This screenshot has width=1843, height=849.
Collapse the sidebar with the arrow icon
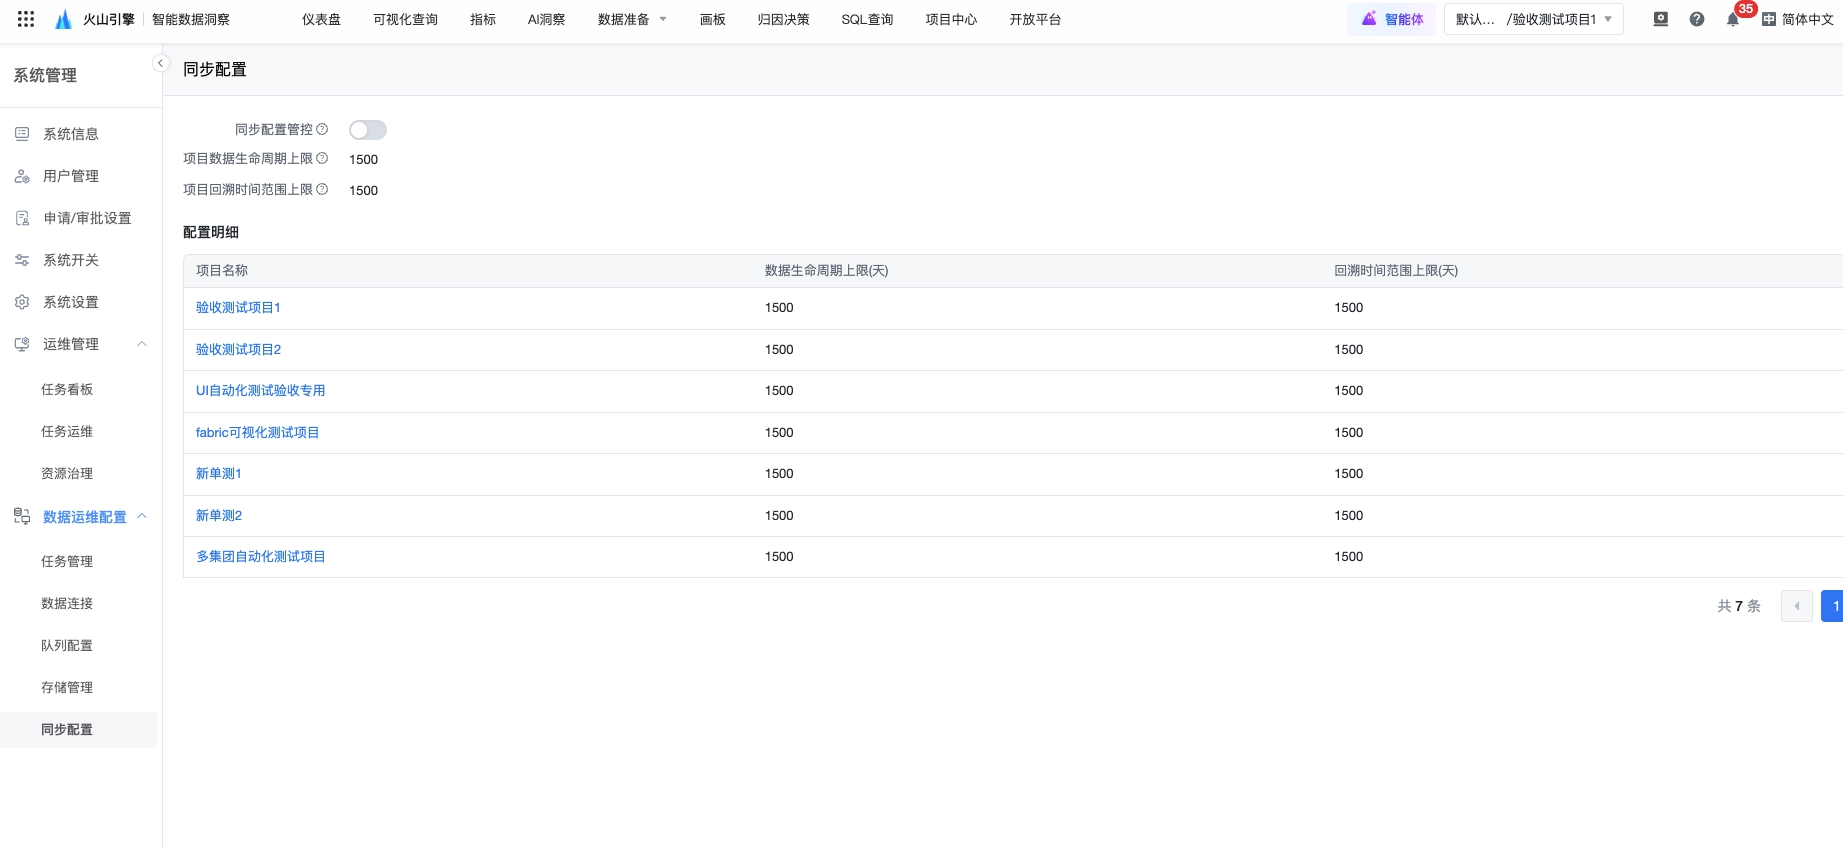click(x=160, y=63)
